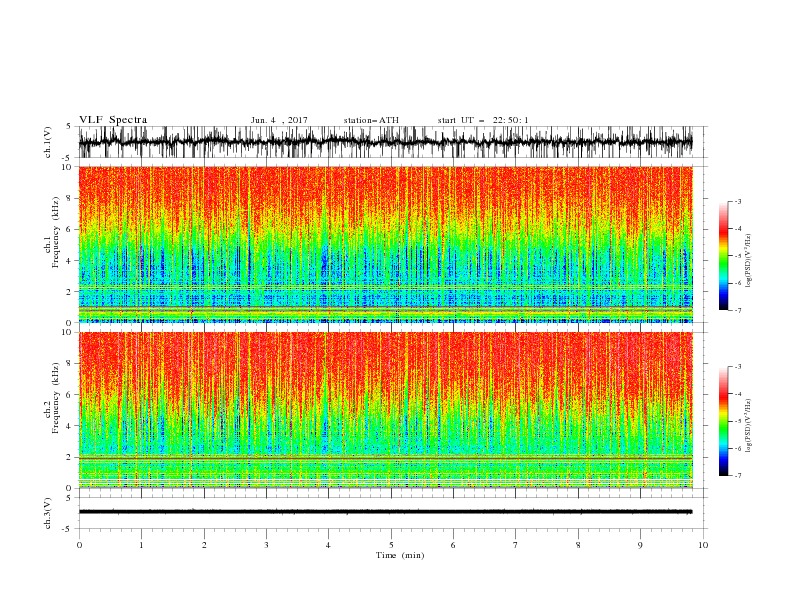Viewport: 792px width, 612px height.
Task: Click the "8" tick on the Time axis
Action: coord(578,545)
